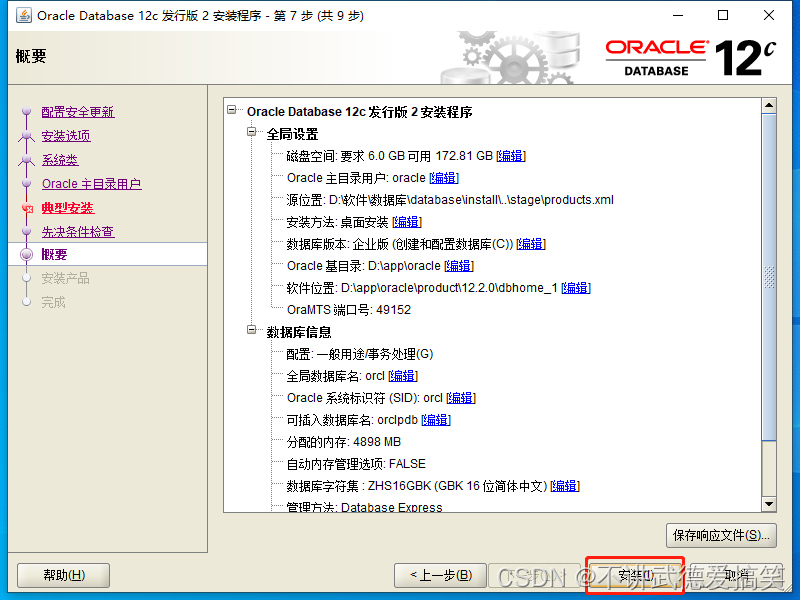Go to 先决条件检查 step
Image resolution: width=800 pixels, height=600 pixels.
[x=78, y=232]
